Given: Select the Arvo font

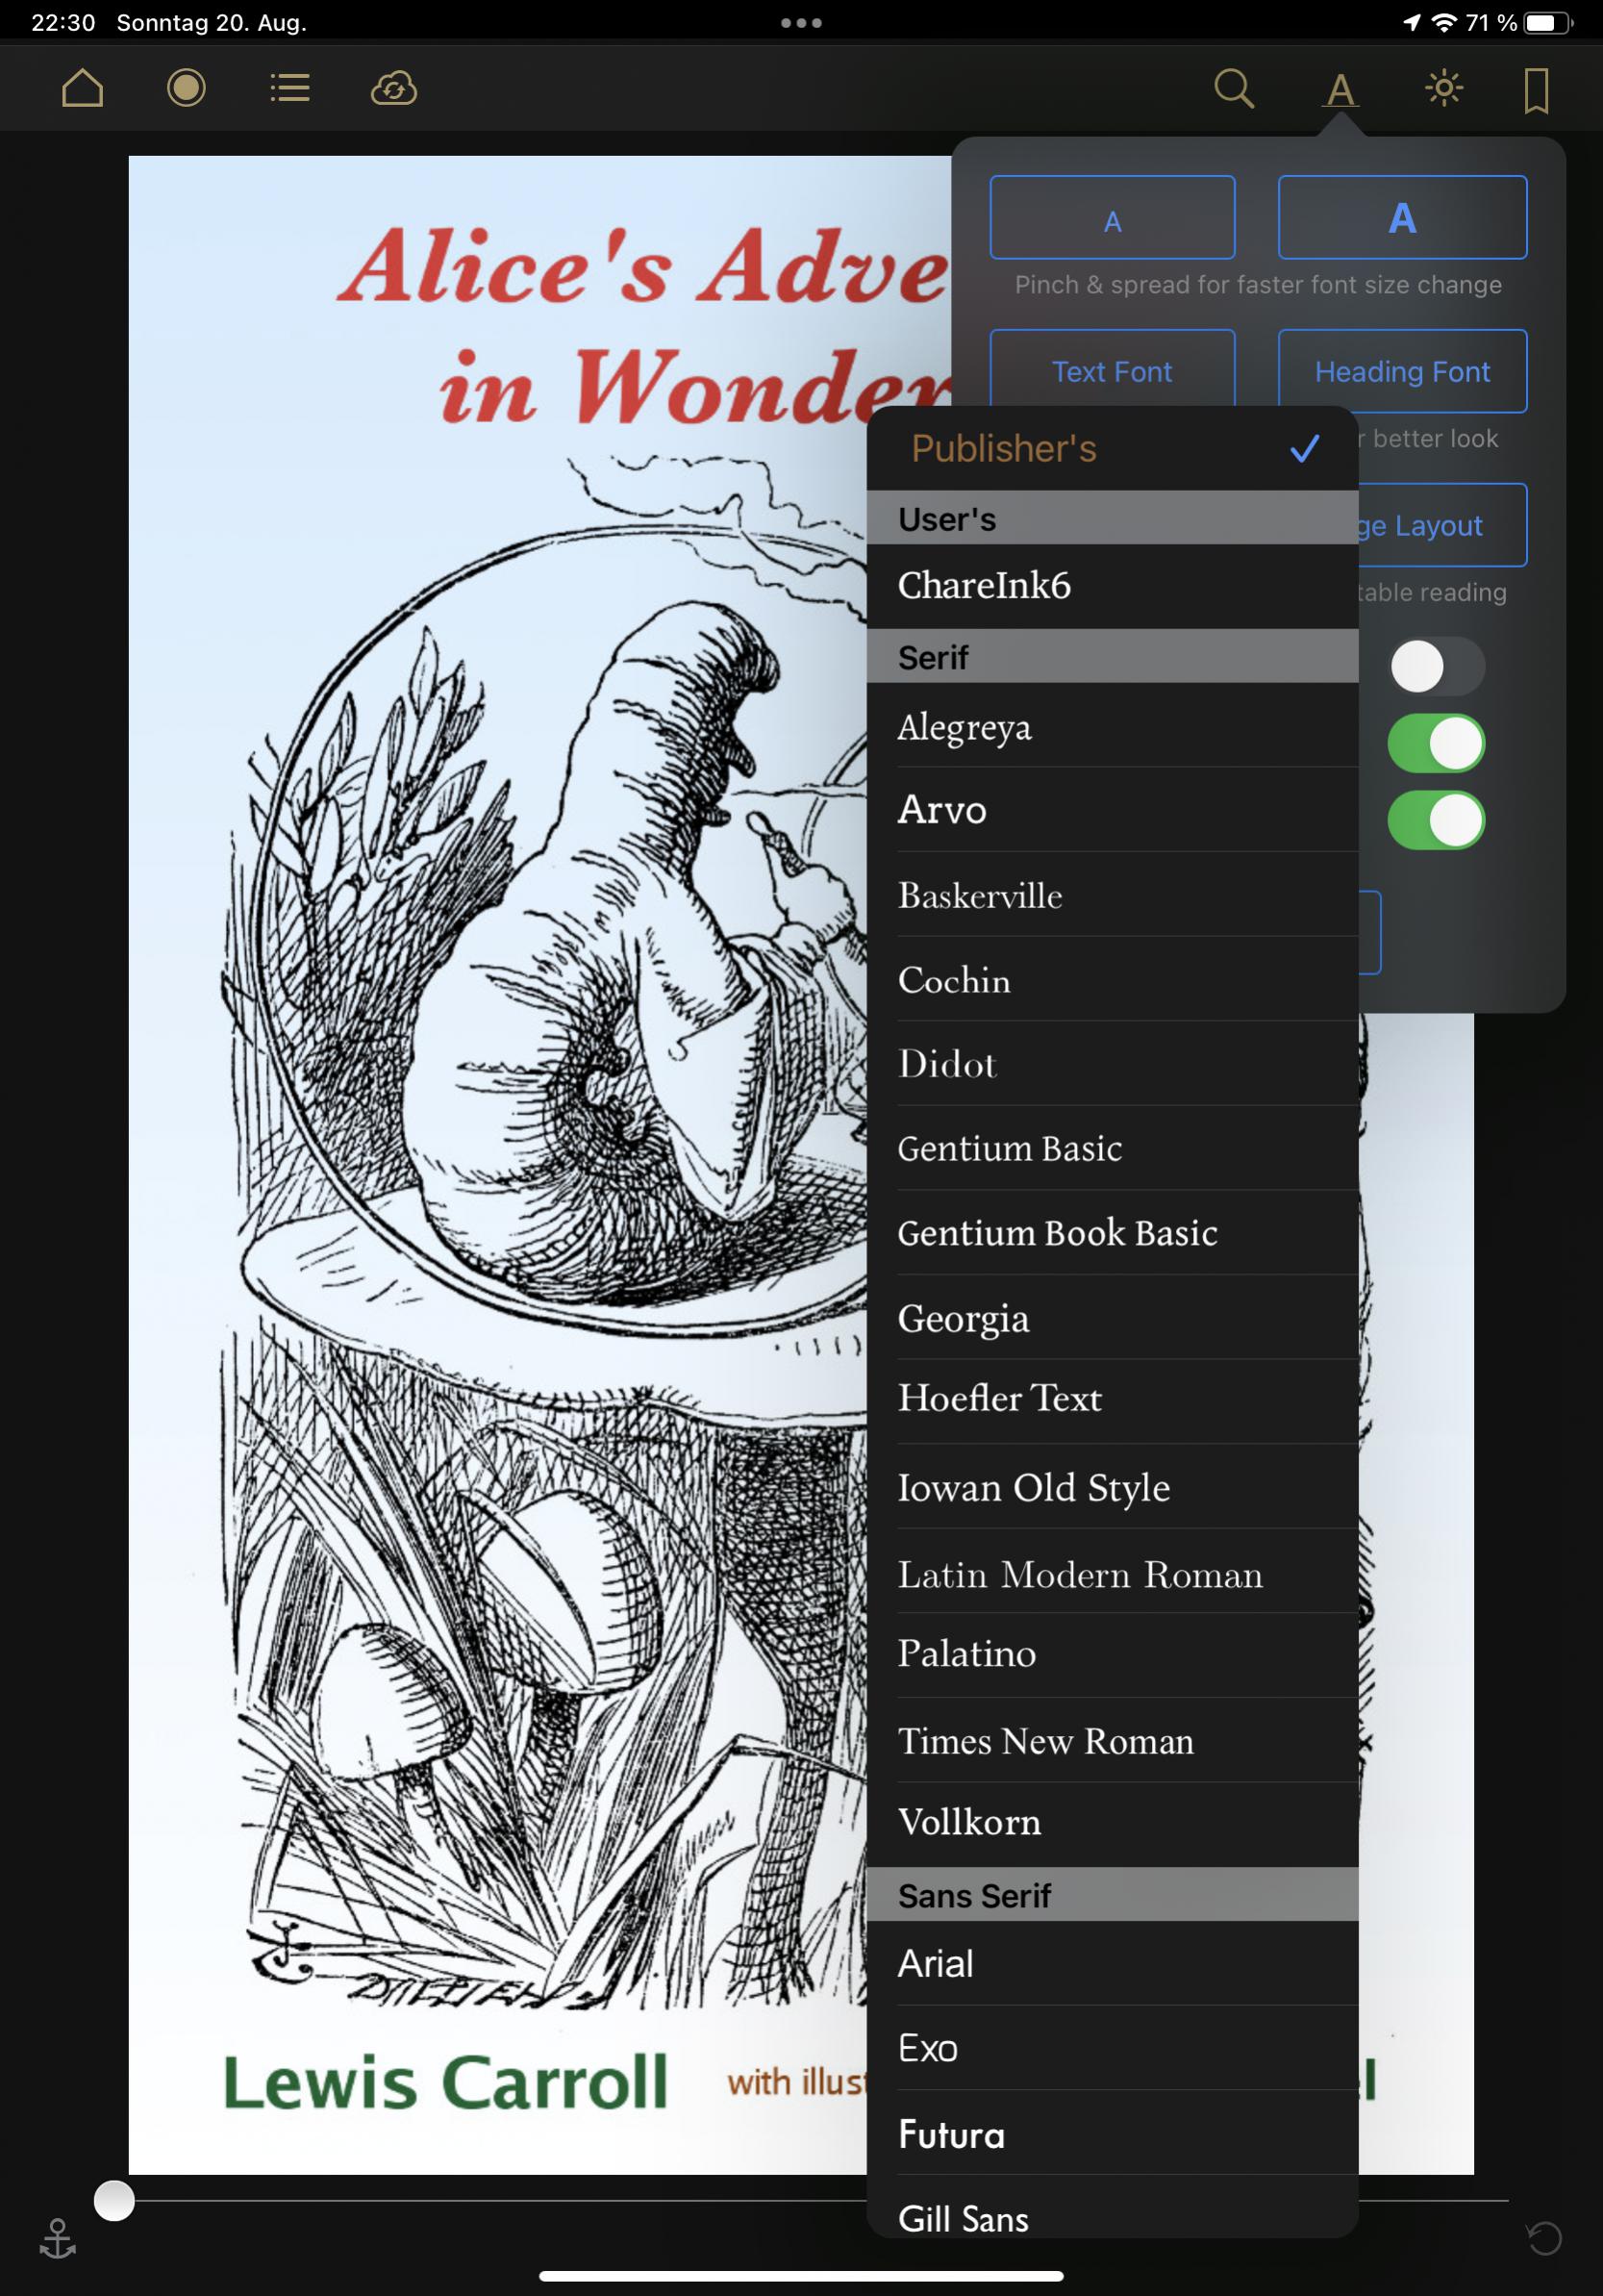Looking at the screenshot, I should pos(1112,809).
